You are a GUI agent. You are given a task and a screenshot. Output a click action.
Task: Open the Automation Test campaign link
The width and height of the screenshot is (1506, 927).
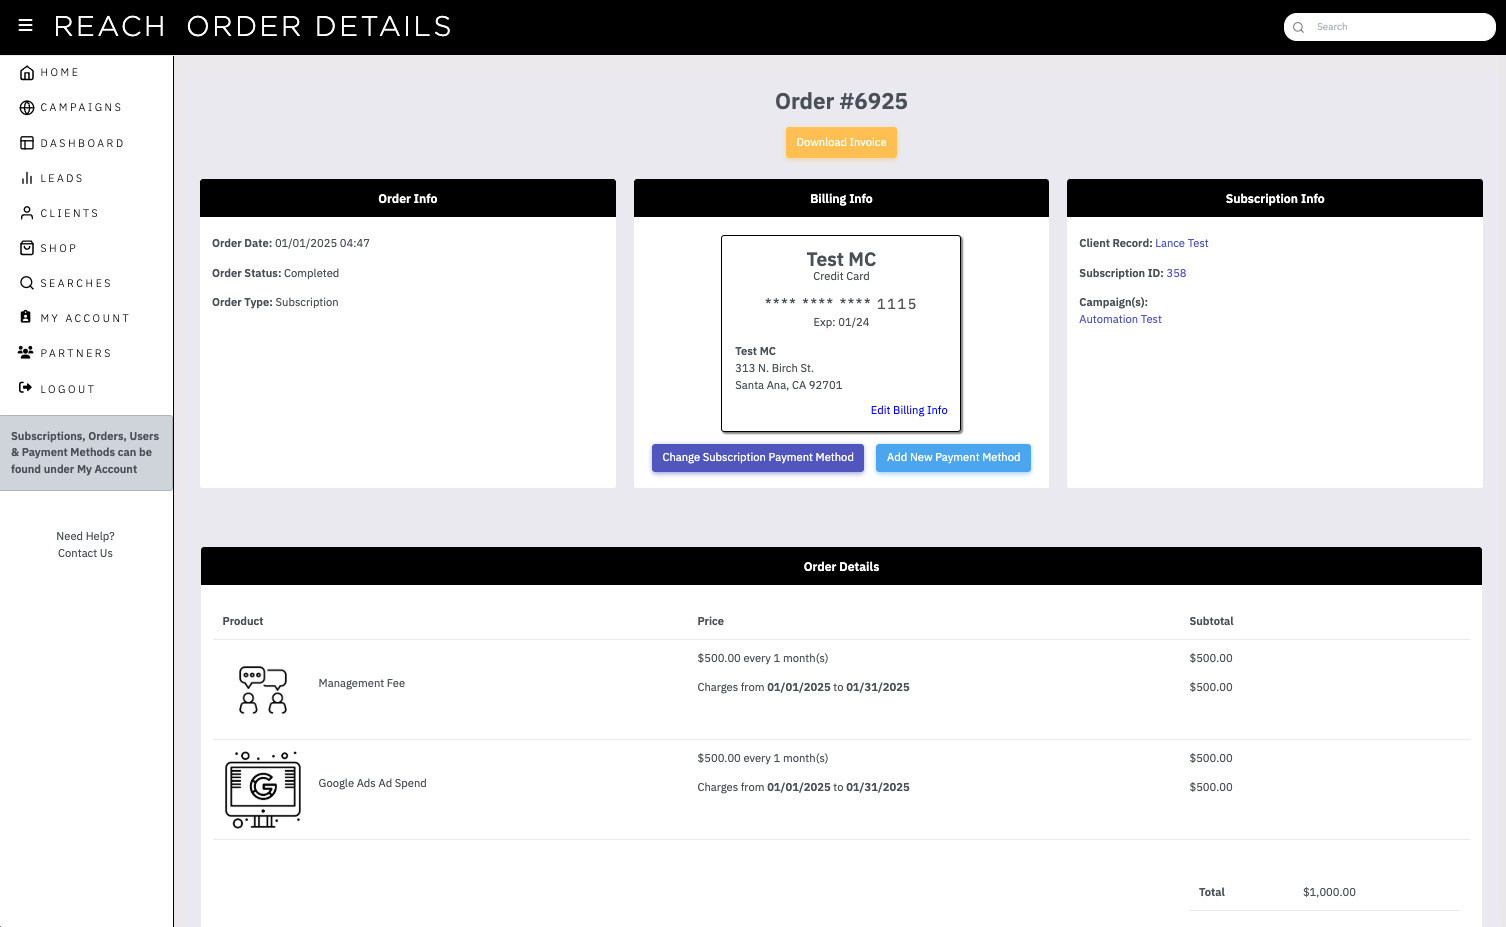pos(1120,319)
